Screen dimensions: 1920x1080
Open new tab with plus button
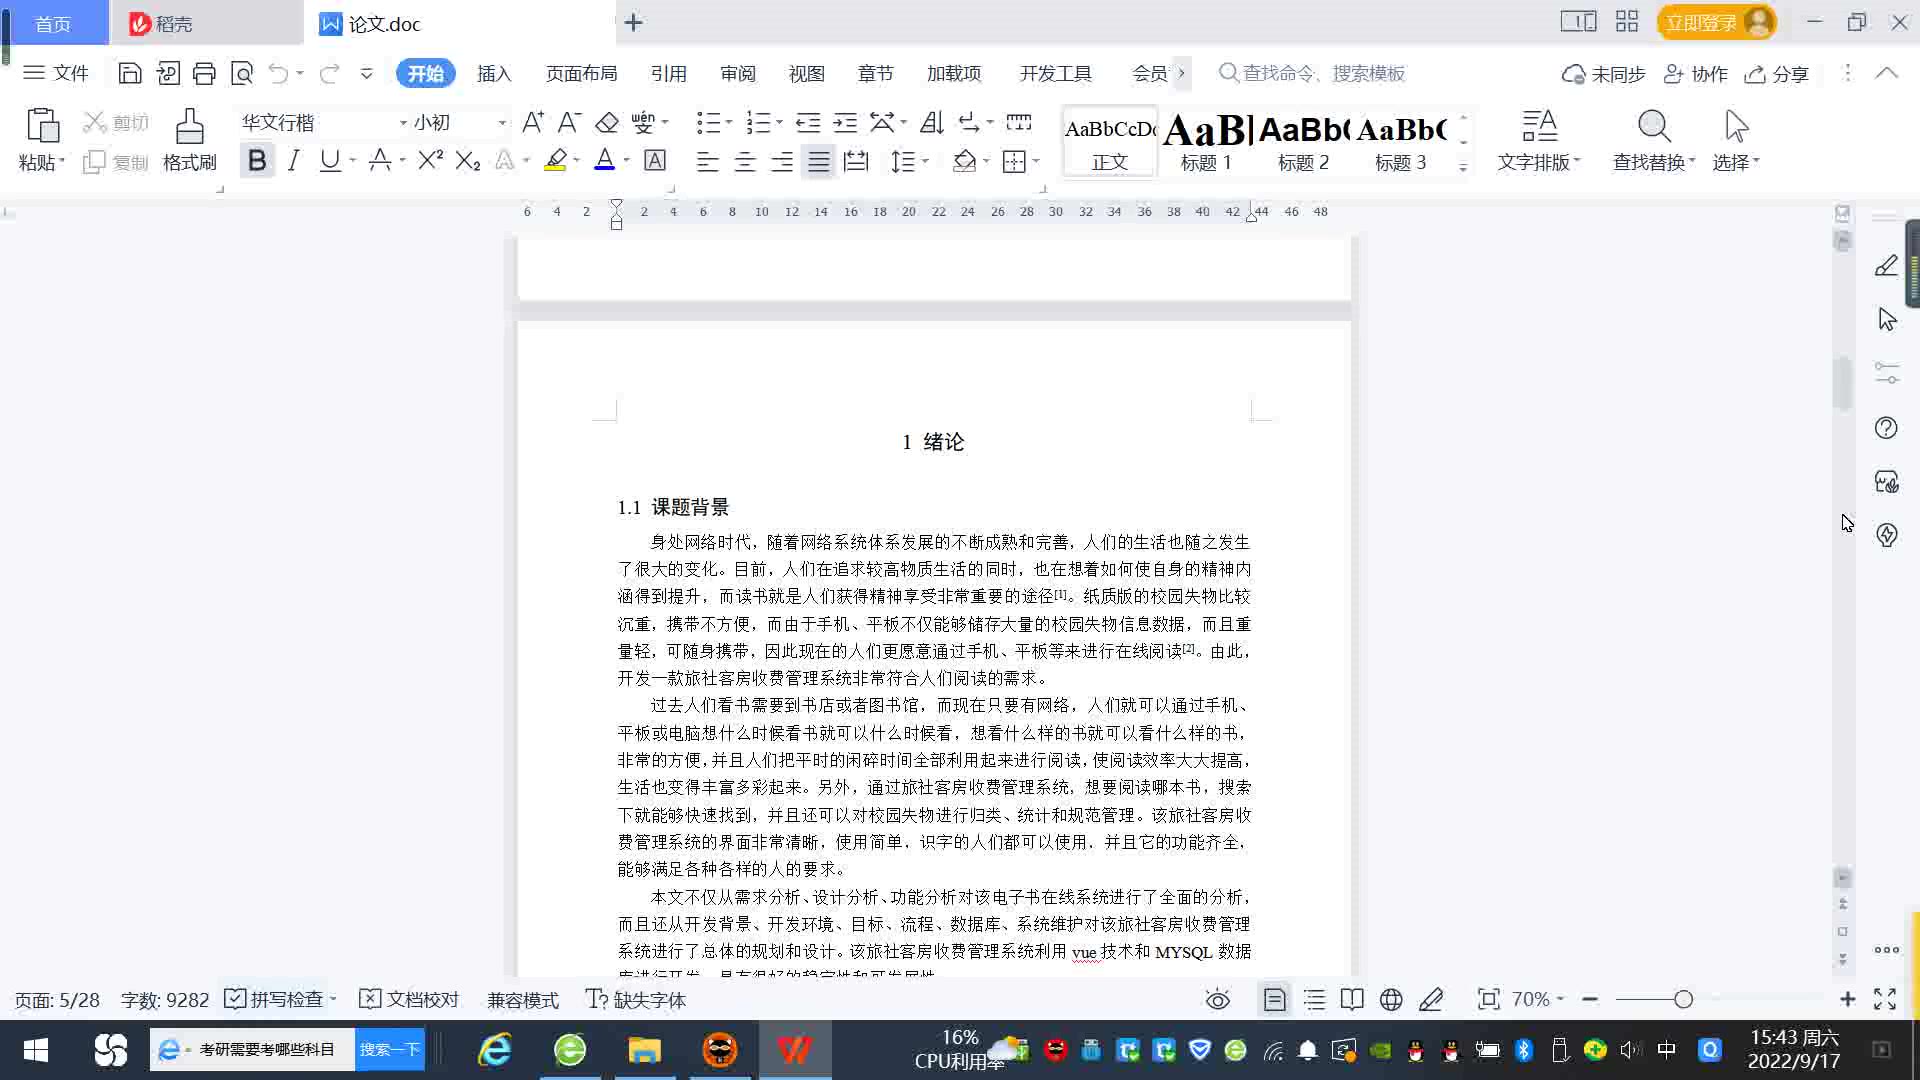coord(633,22)
